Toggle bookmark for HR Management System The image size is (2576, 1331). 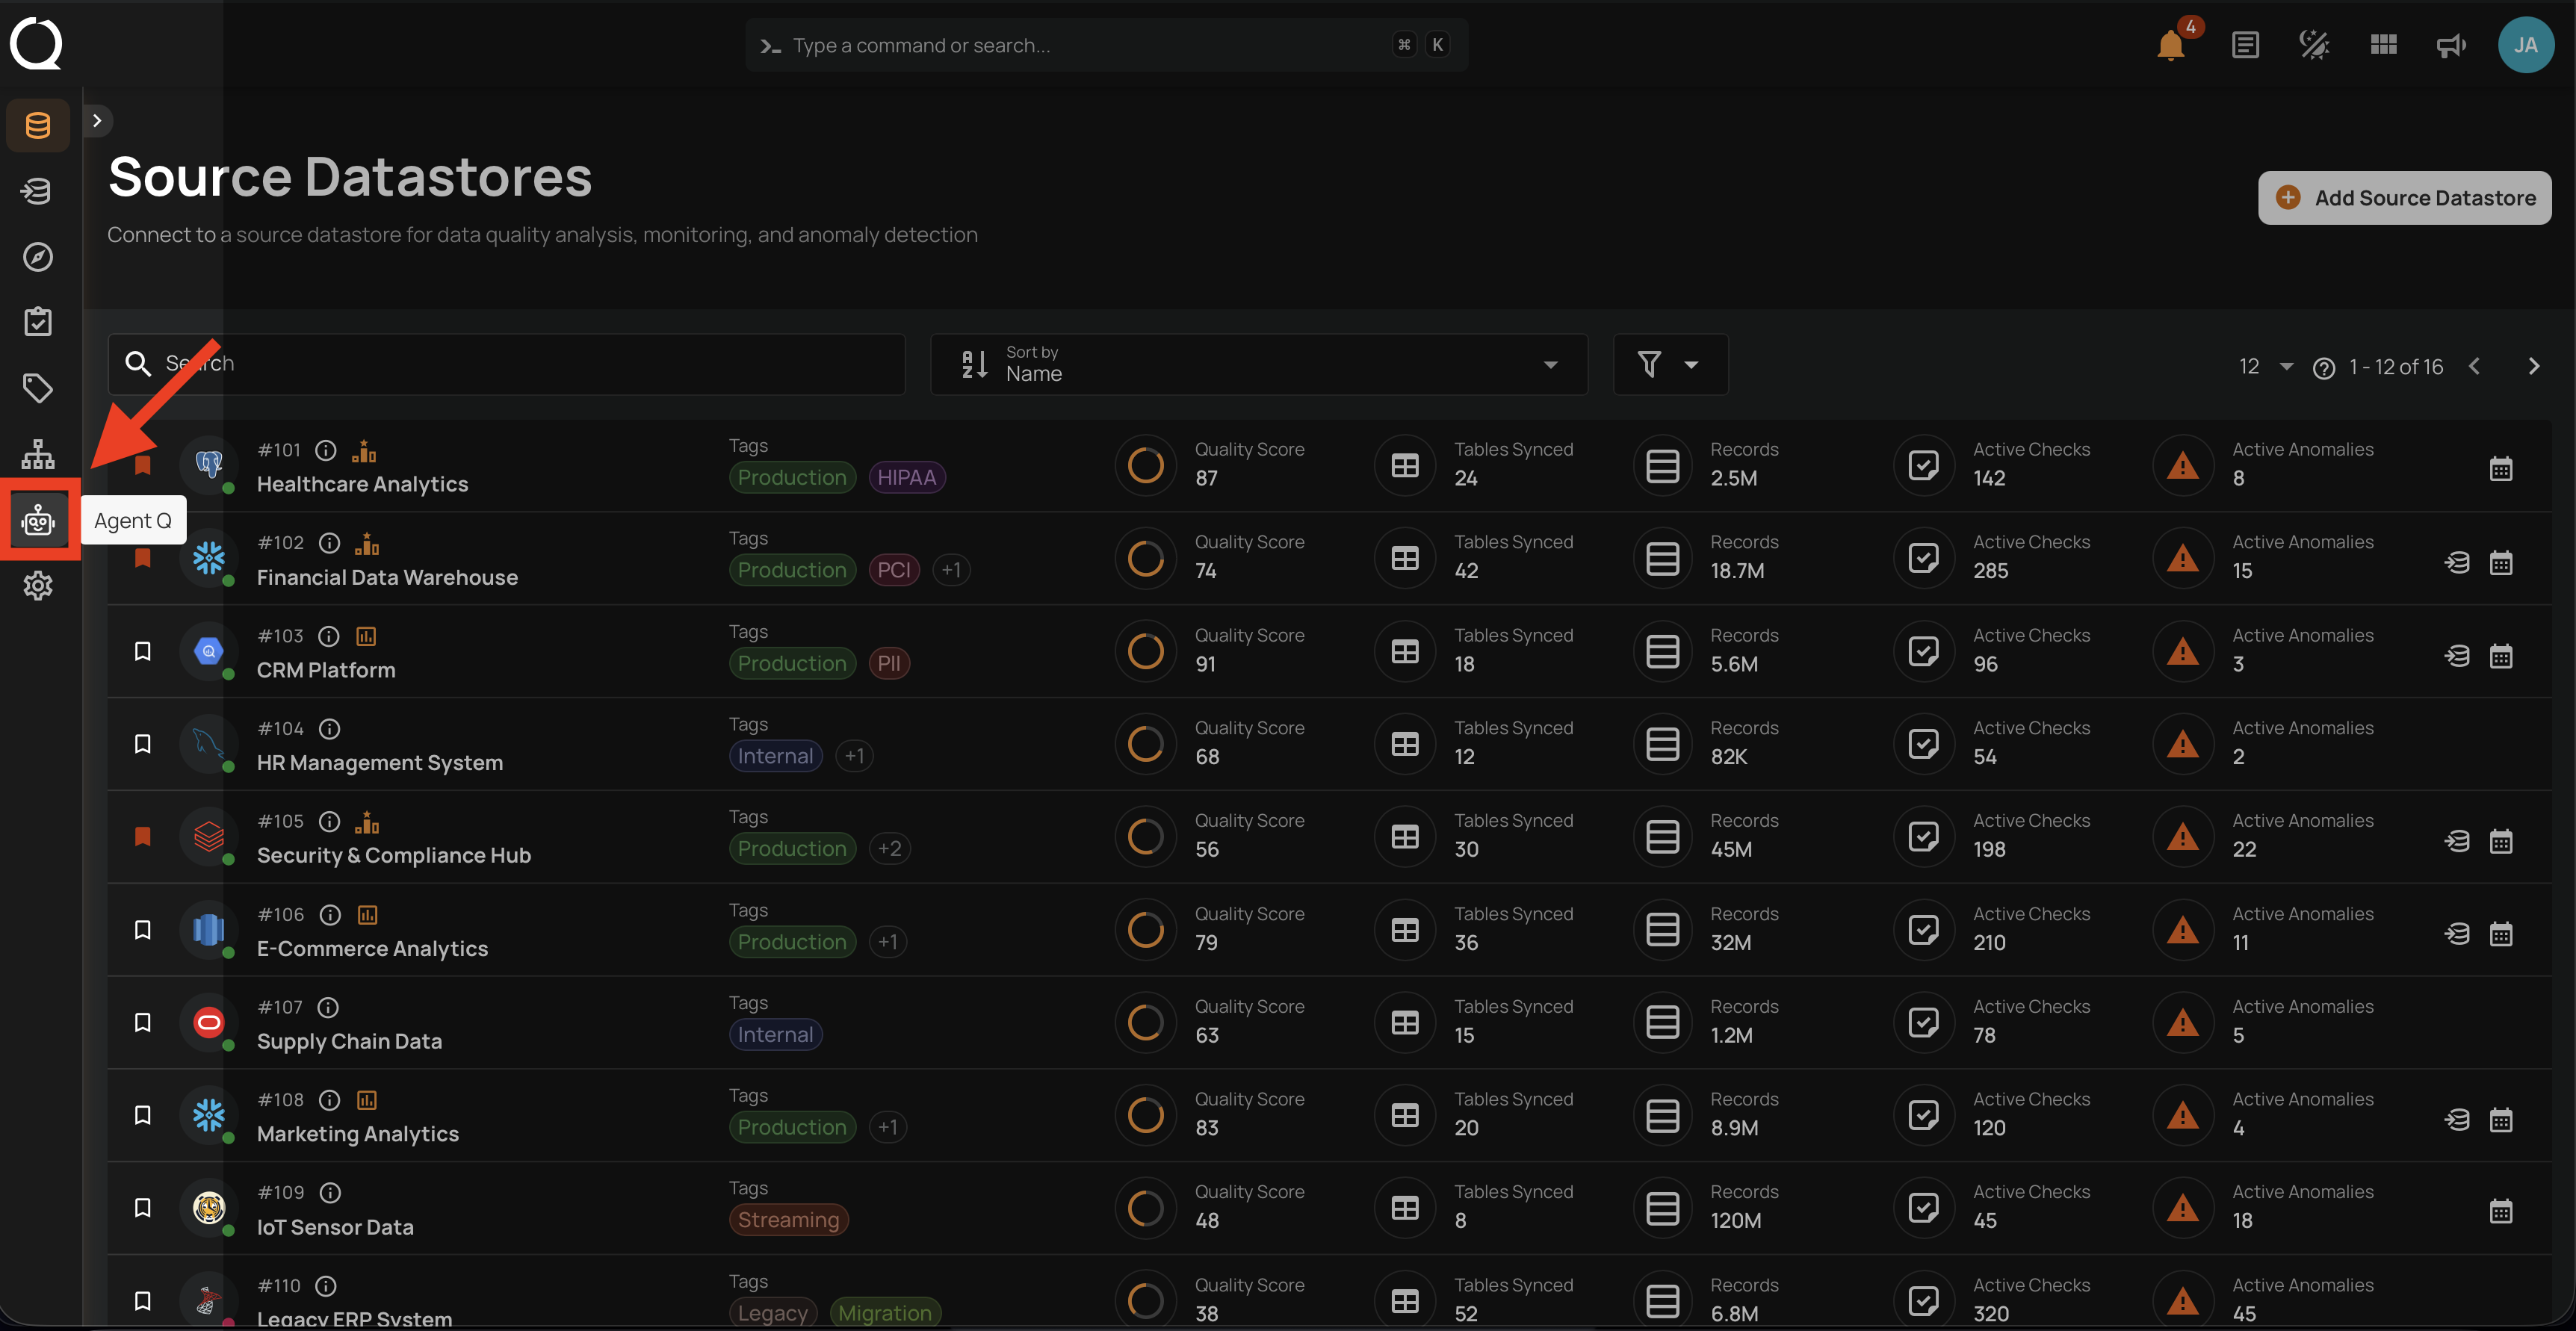(143, 744)
